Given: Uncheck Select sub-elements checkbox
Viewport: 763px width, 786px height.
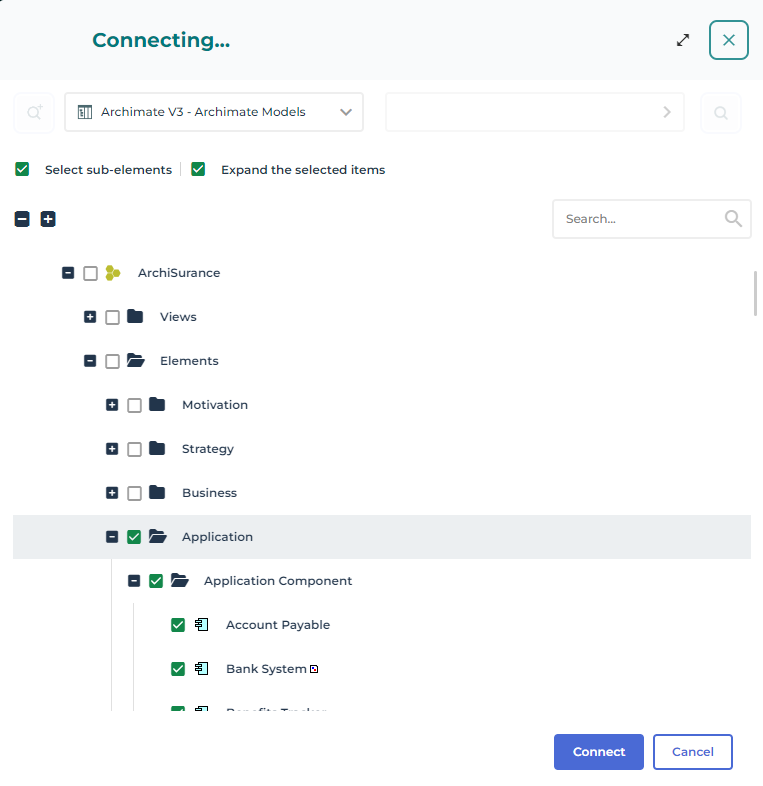Looking at the screenshot, I should click(x=22, y=169).
